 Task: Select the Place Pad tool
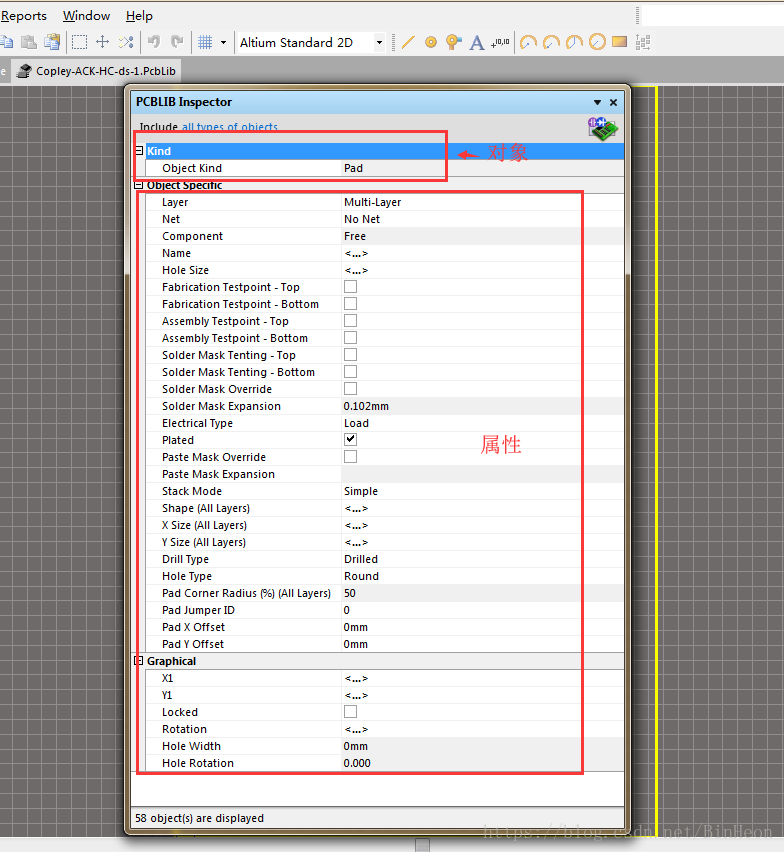tap(431, 42)
